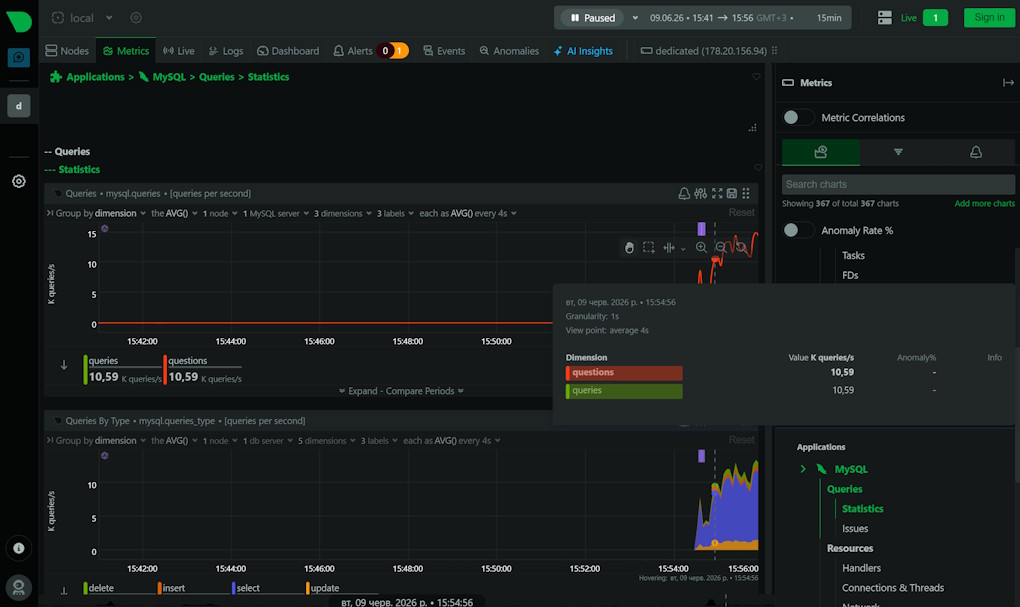
Task: Click the Netdata logo
Action: click(x=19, y=20)
